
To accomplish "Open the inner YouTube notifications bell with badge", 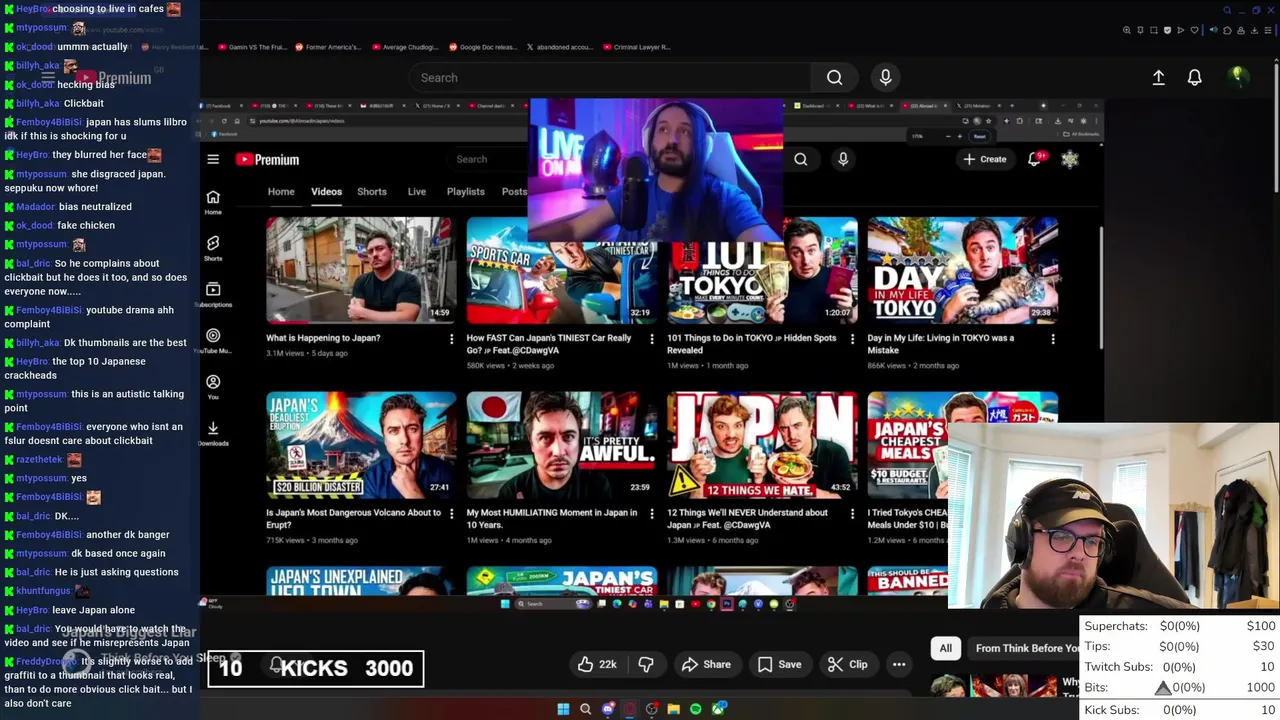I will click(1035, 158).
